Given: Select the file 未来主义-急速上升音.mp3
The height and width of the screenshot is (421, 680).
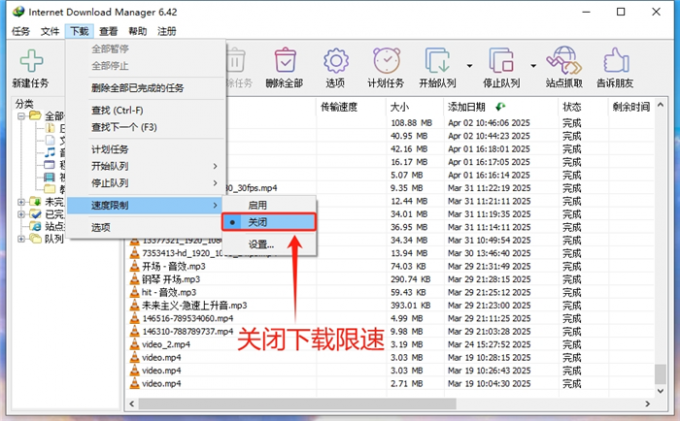Looking at the screenshot, I should coord(194,305).
